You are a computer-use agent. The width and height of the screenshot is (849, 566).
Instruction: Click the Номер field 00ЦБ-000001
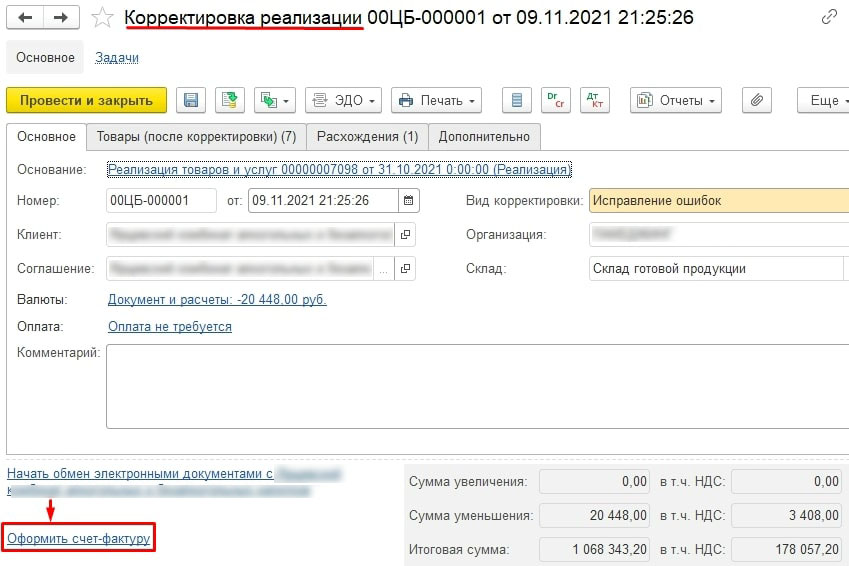pos(161,200)
